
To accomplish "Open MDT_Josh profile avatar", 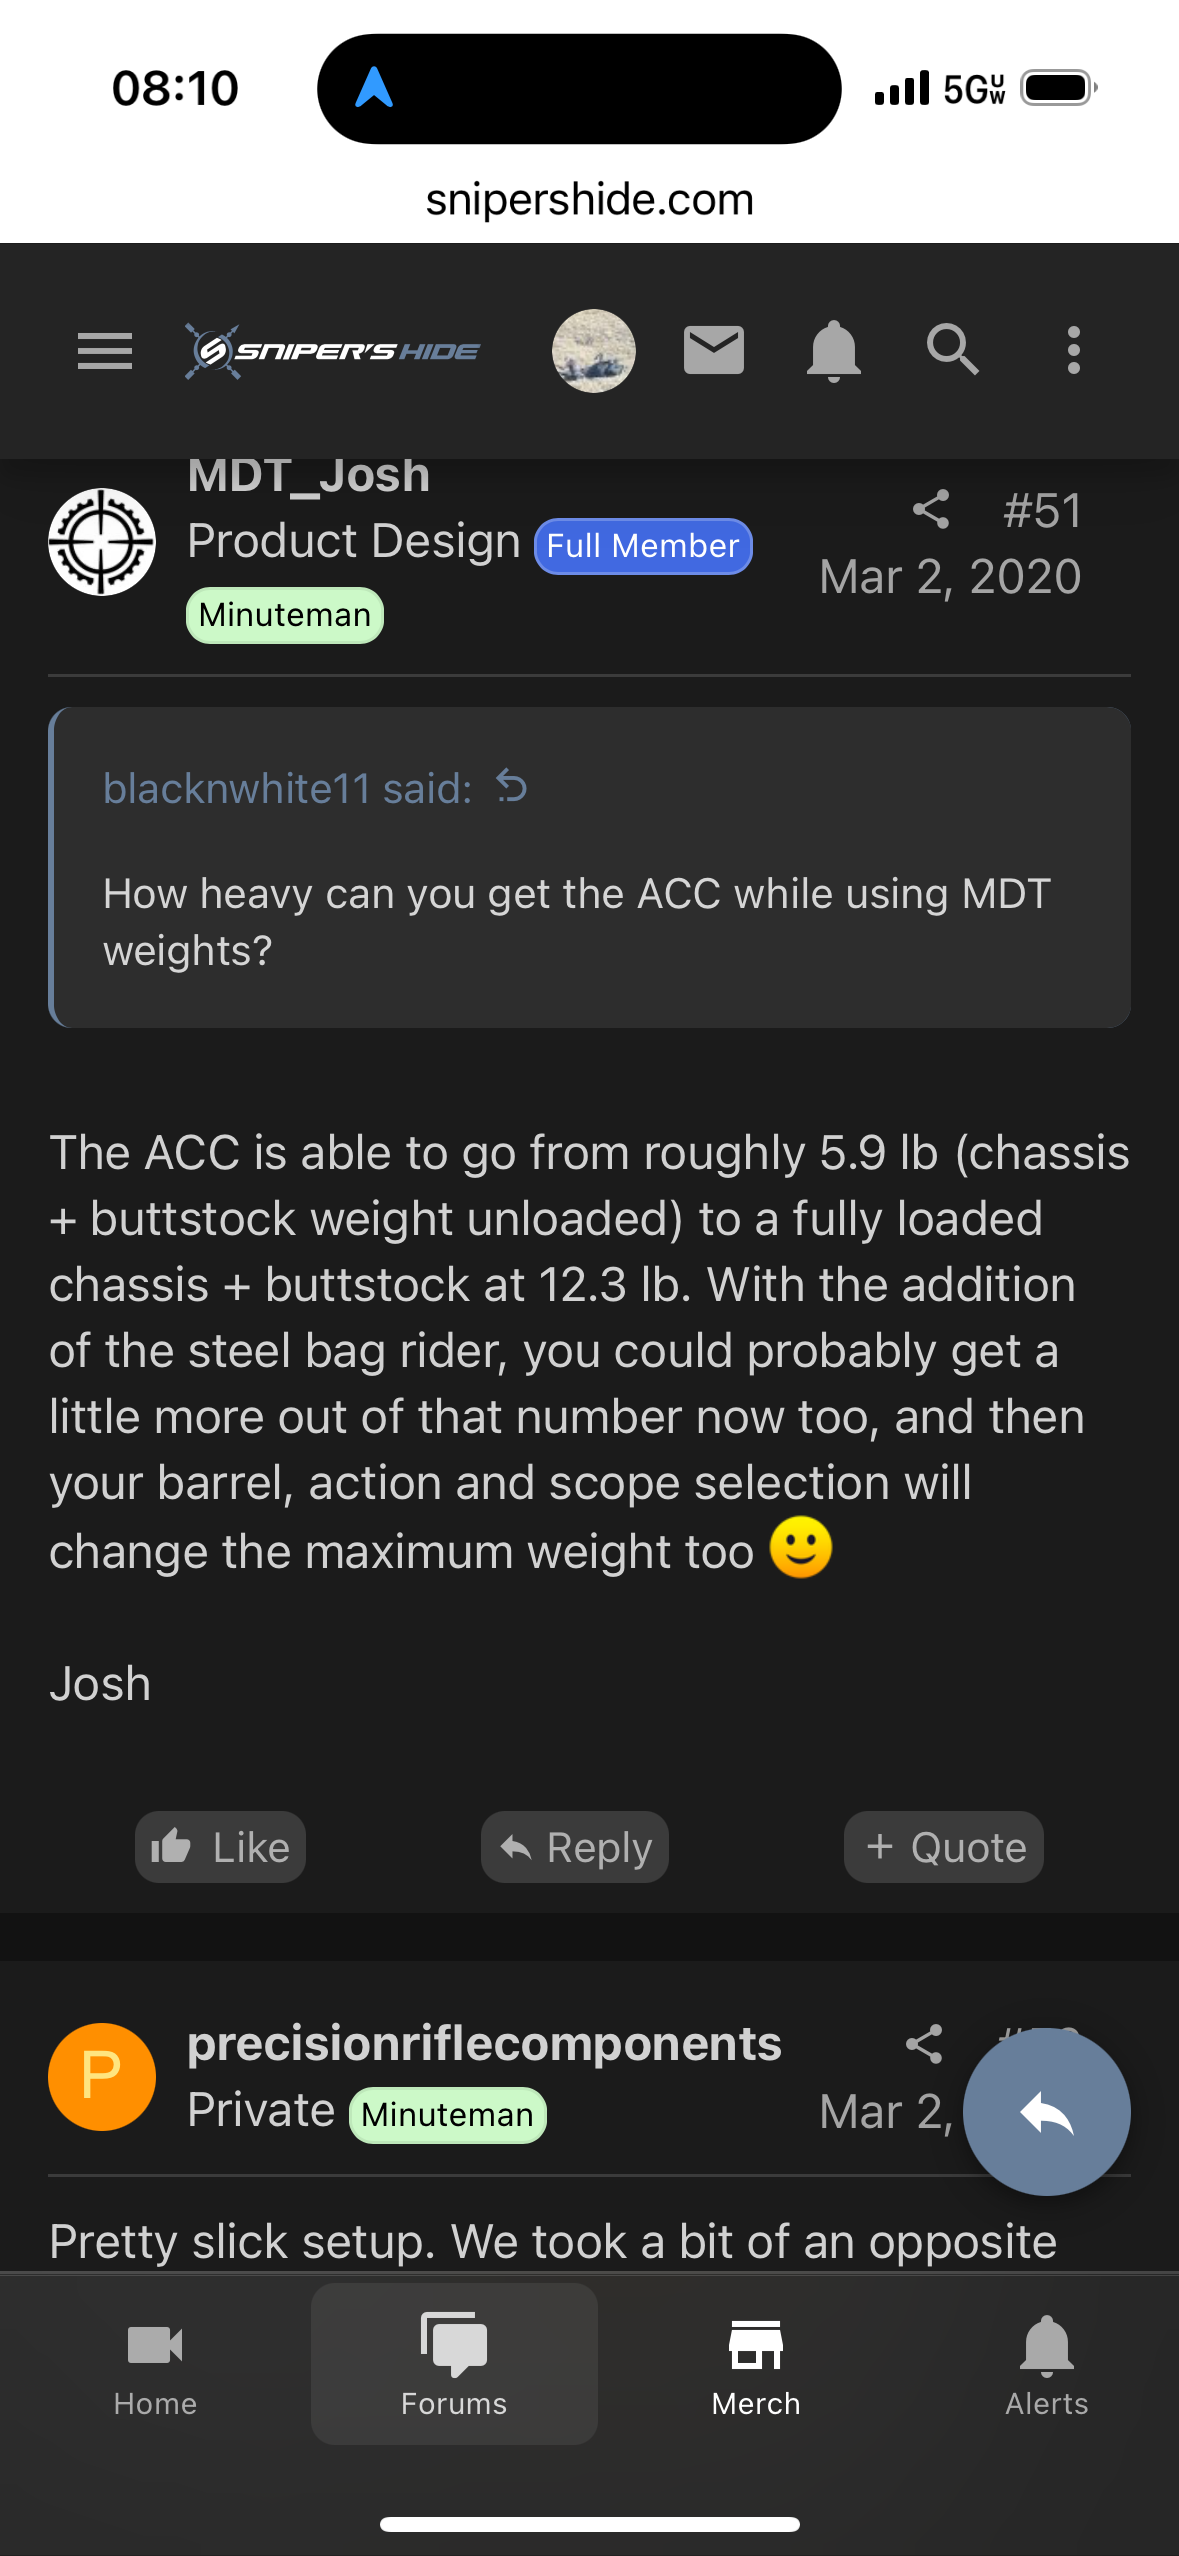I will point(102,542).
